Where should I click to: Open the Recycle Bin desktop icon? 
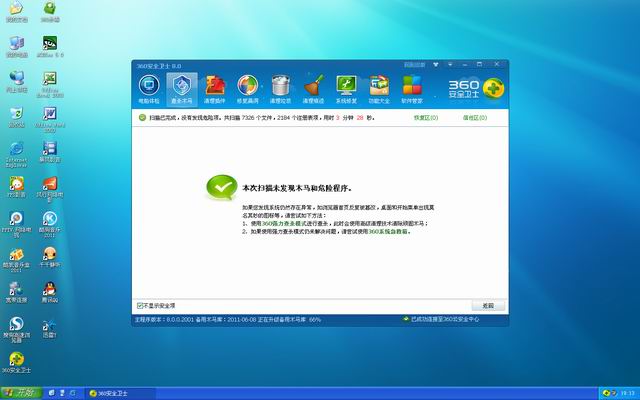17,117
